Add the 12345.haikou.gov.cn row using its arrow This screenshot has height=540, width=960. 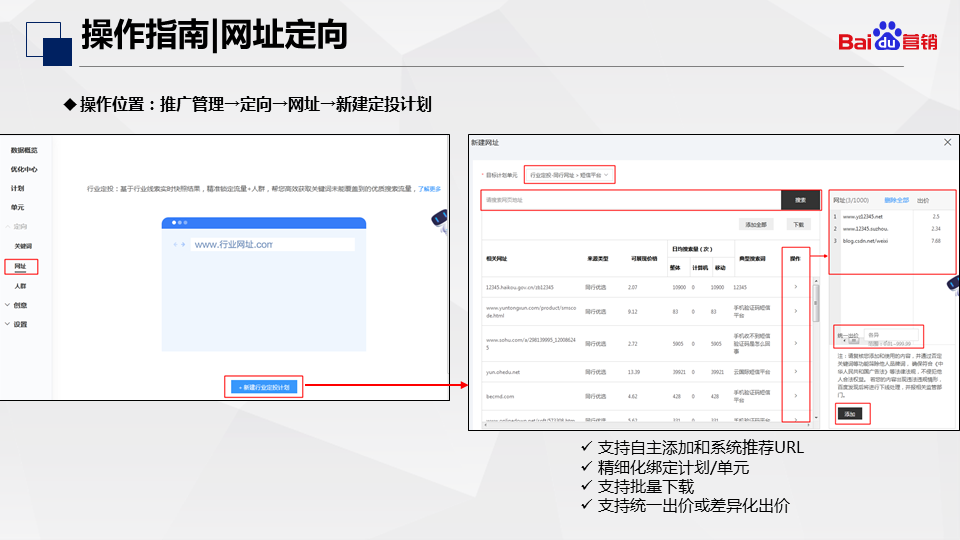[x=796, y=287]
